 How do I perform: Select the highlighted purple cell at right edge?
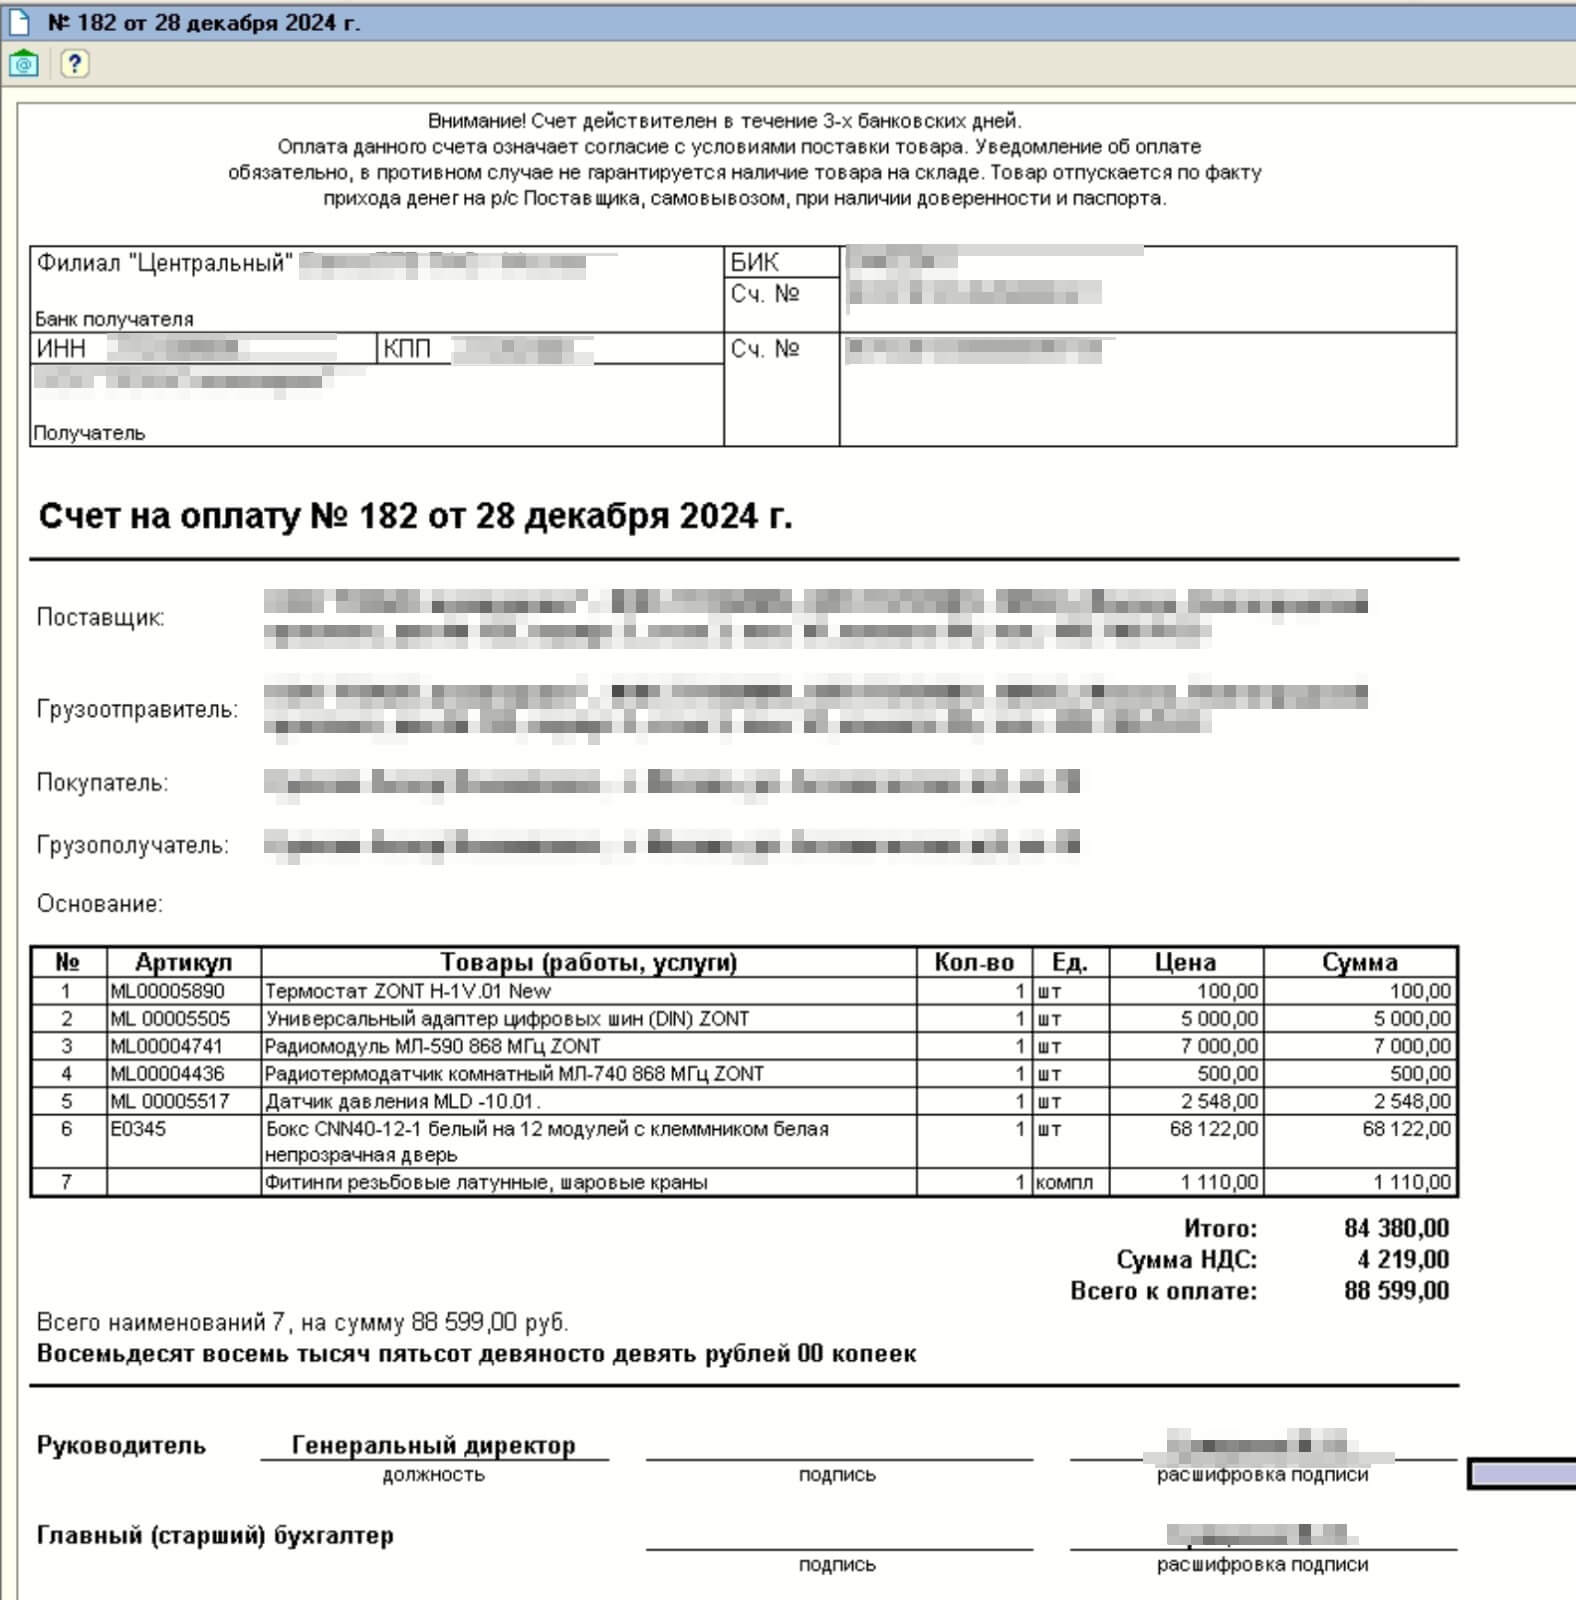[x=1523, y=1473]
